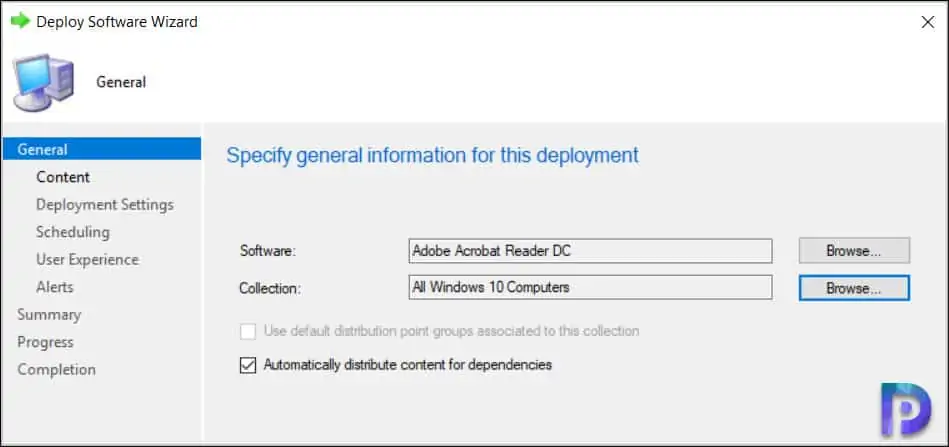
Task: Select the General step in the sidebar
Action: tap(102, 149)
